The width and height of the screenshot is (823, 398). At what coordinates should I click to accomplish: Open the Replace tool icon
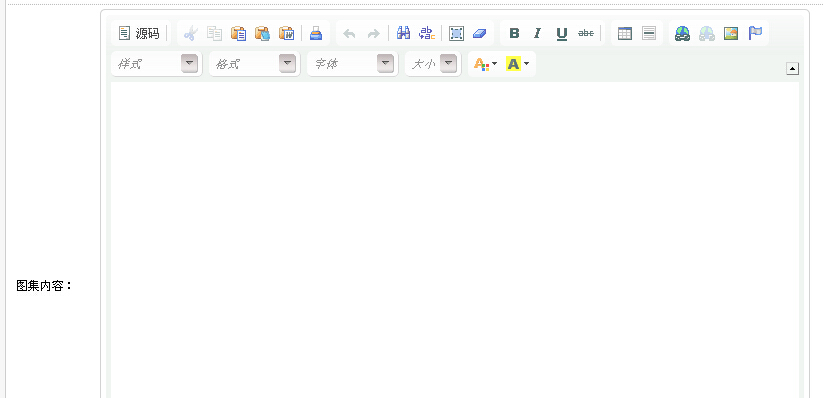click(x=427, y=34)
